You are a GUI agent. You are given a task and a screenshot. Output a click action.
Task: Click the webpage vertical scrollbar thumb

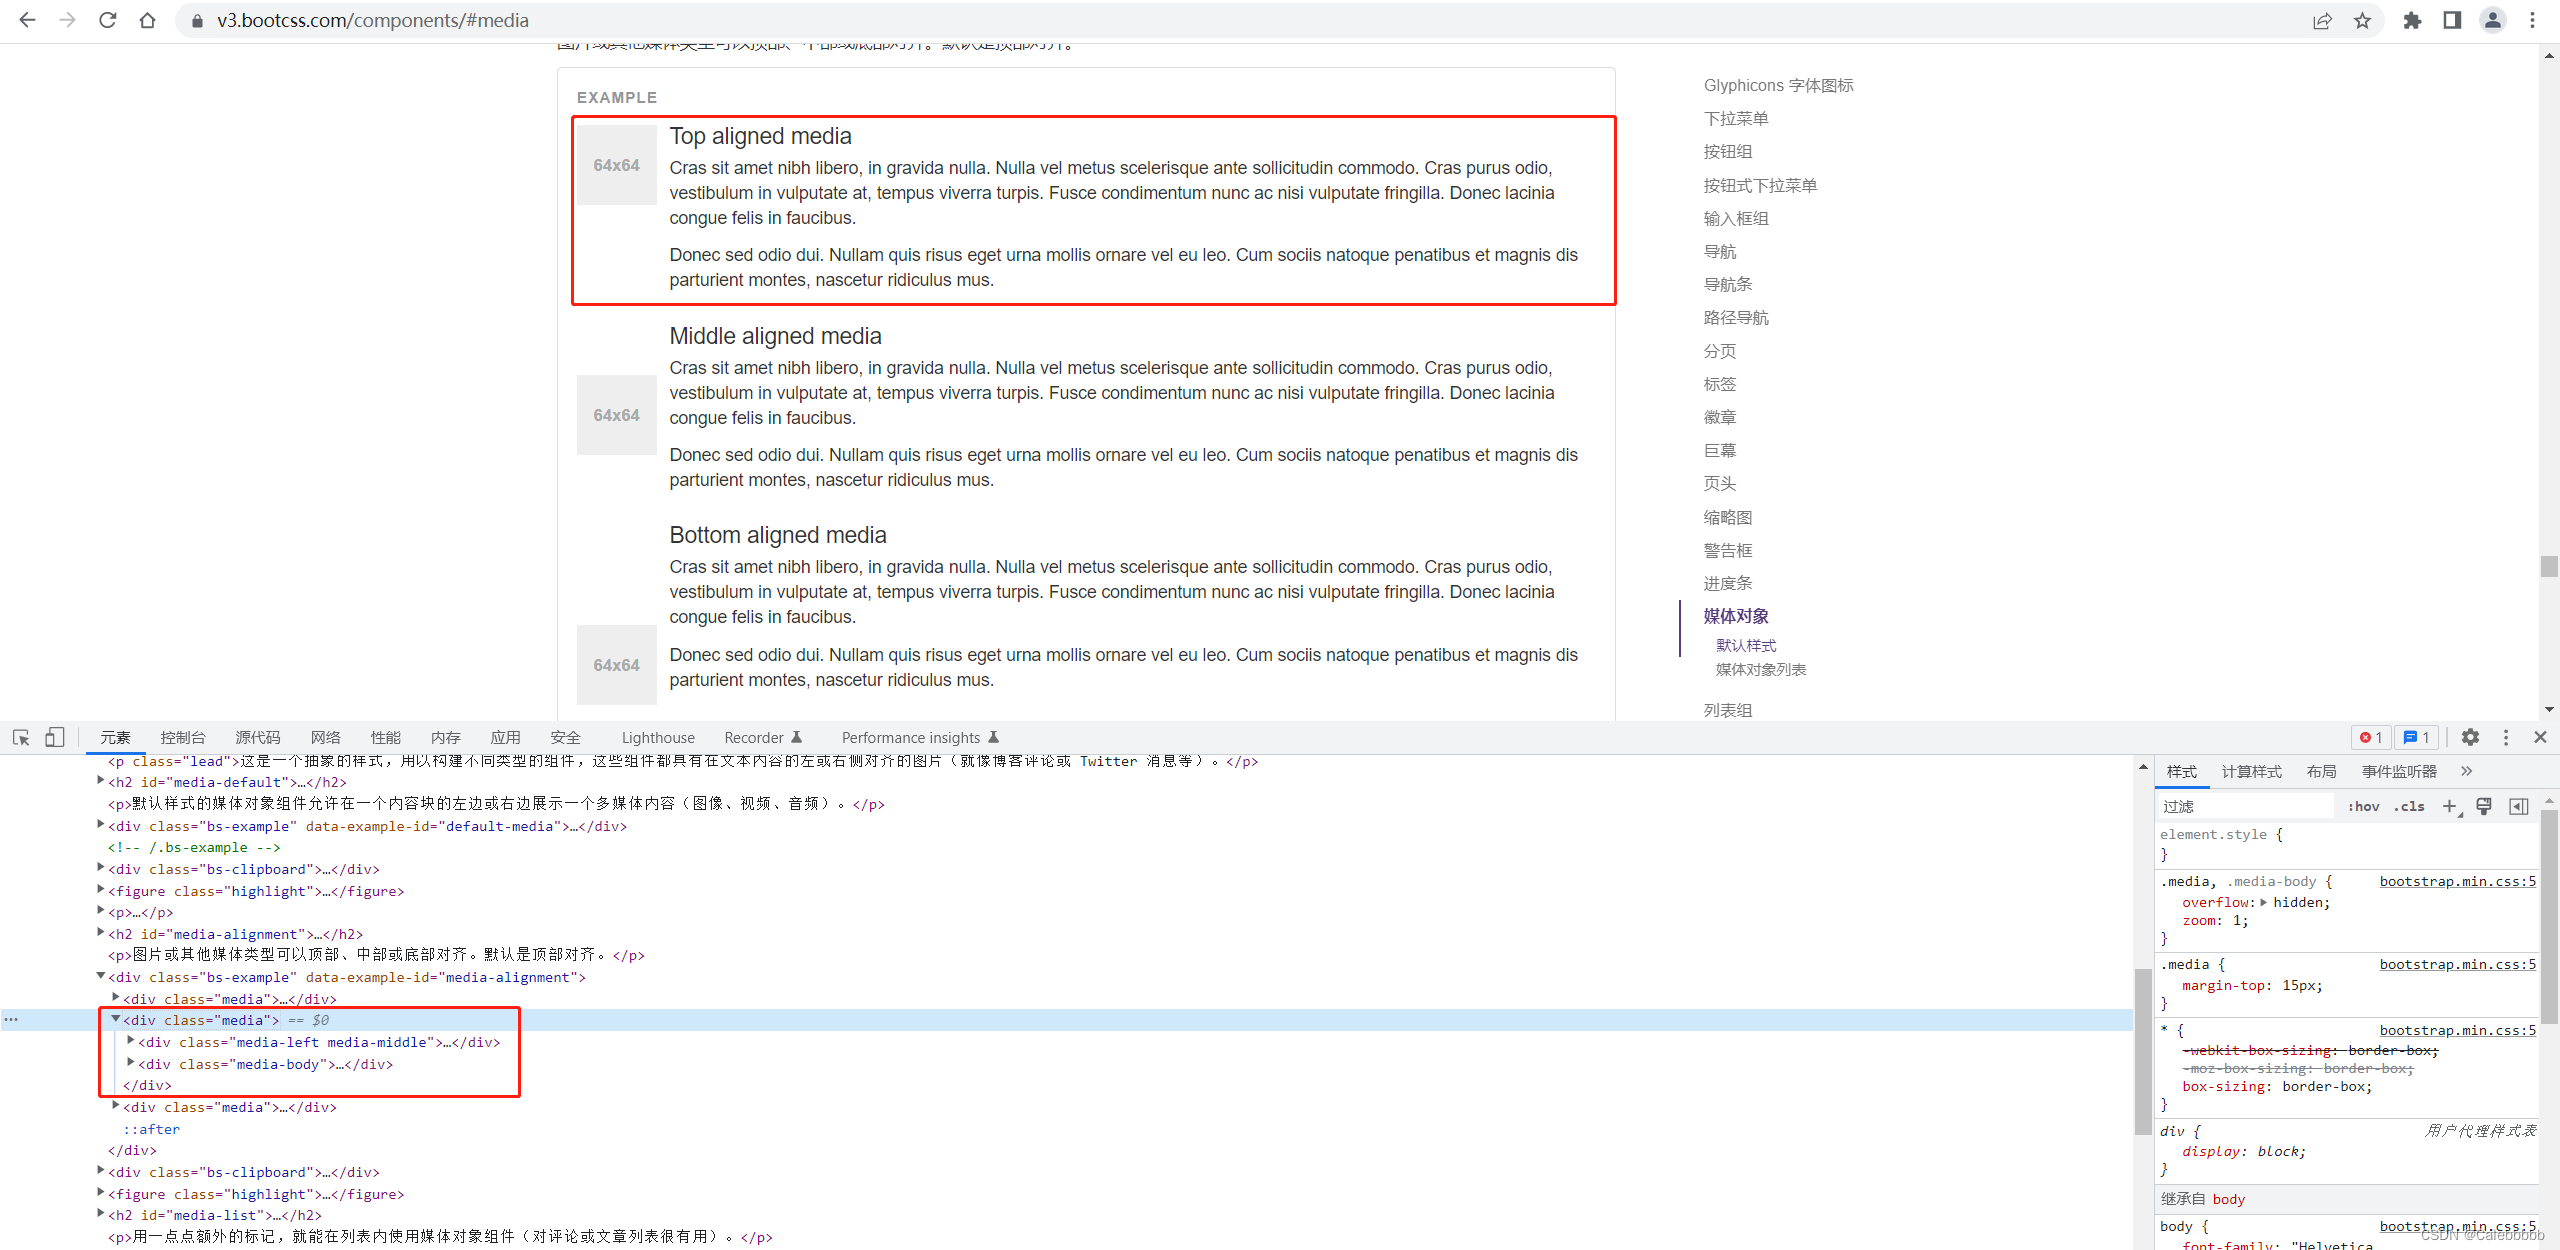point(2549,566)
